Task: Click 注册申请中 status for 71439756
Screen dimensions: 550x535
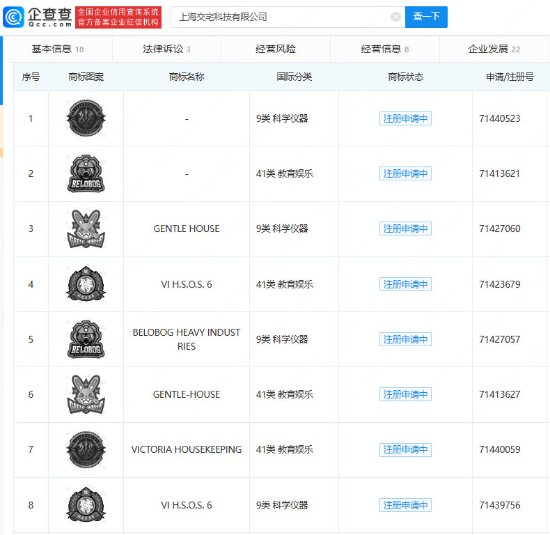Action: click(405, 505)
